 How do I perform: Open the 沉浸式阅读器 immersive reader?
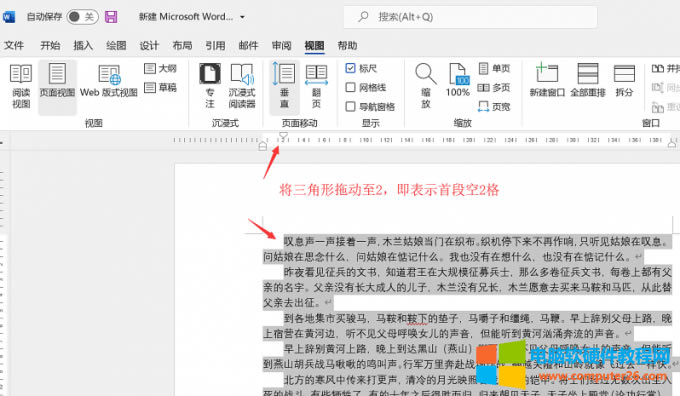coord(242,86)
